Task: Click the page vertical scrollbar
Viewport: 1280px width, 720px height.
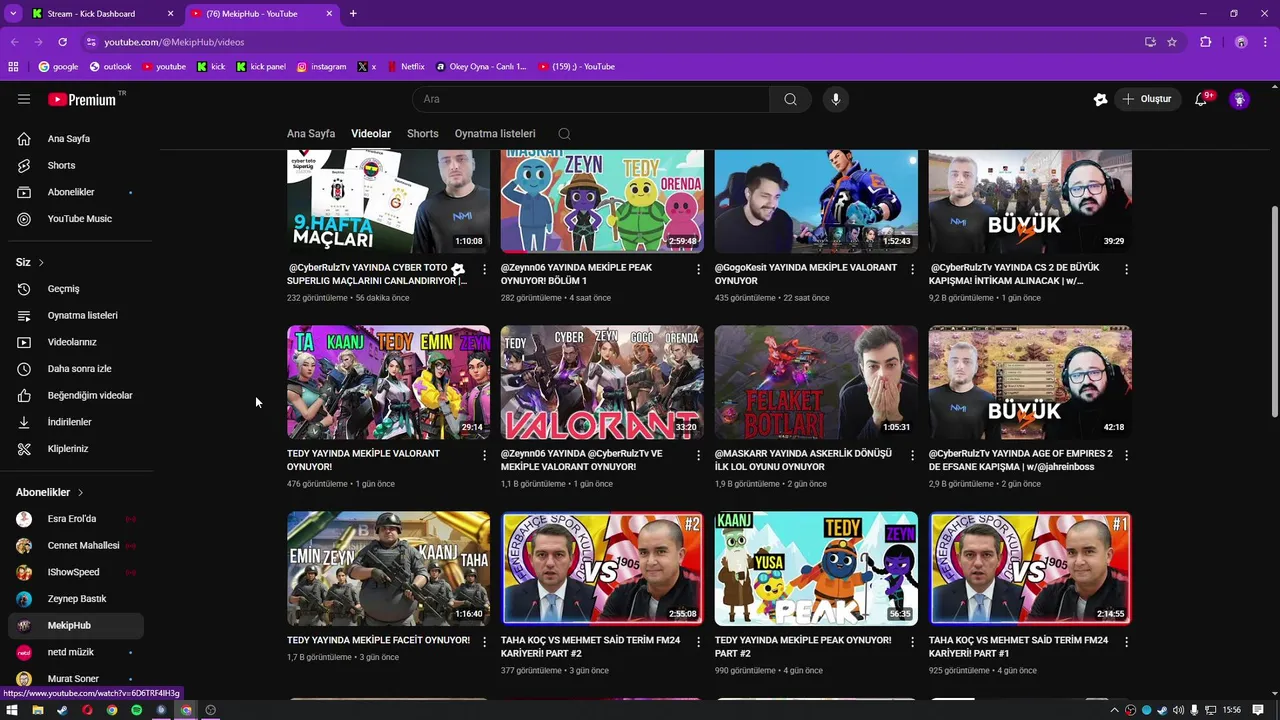Action: point(1274,311)
